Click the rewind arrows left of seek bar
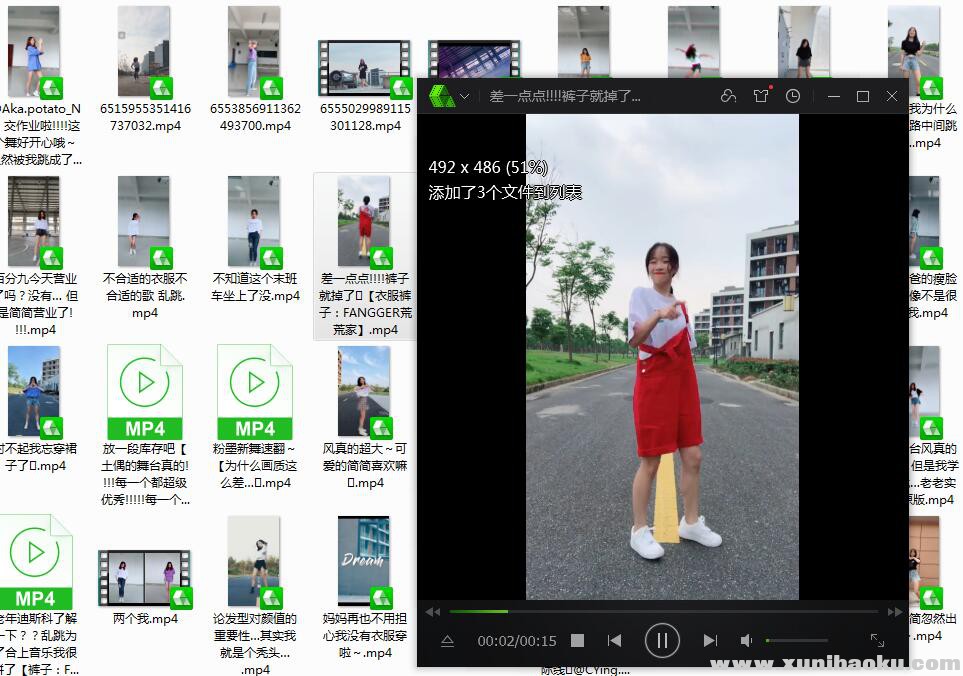 pos(432,611)
